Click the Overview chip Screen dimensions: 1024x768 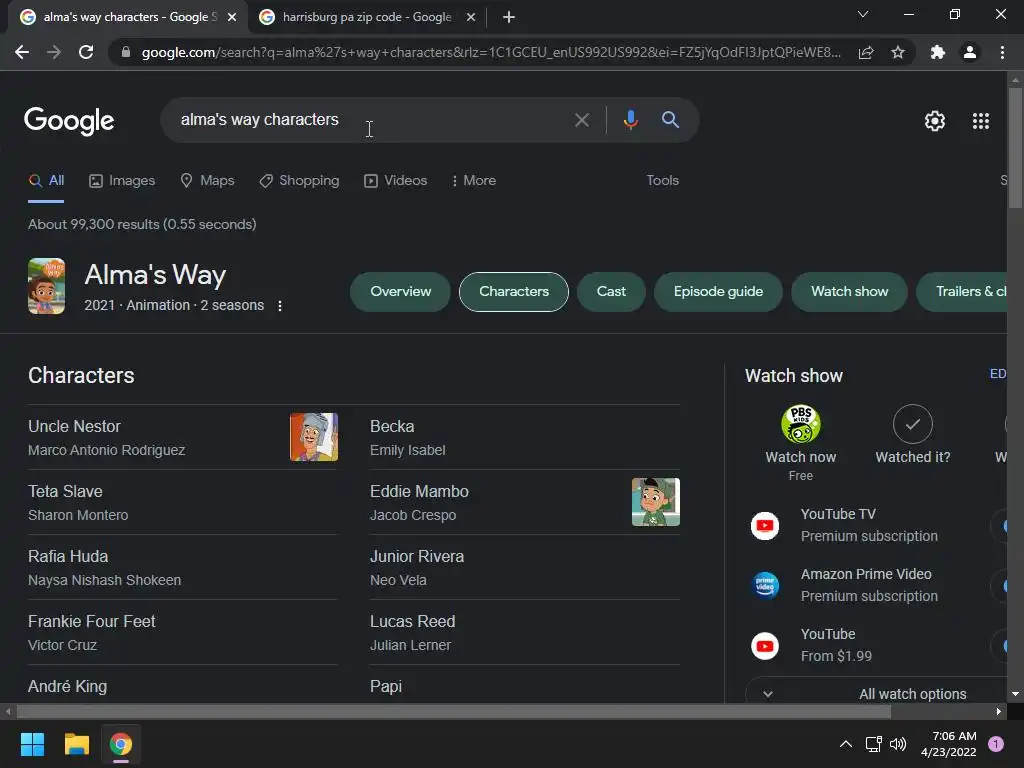point(400,292)
